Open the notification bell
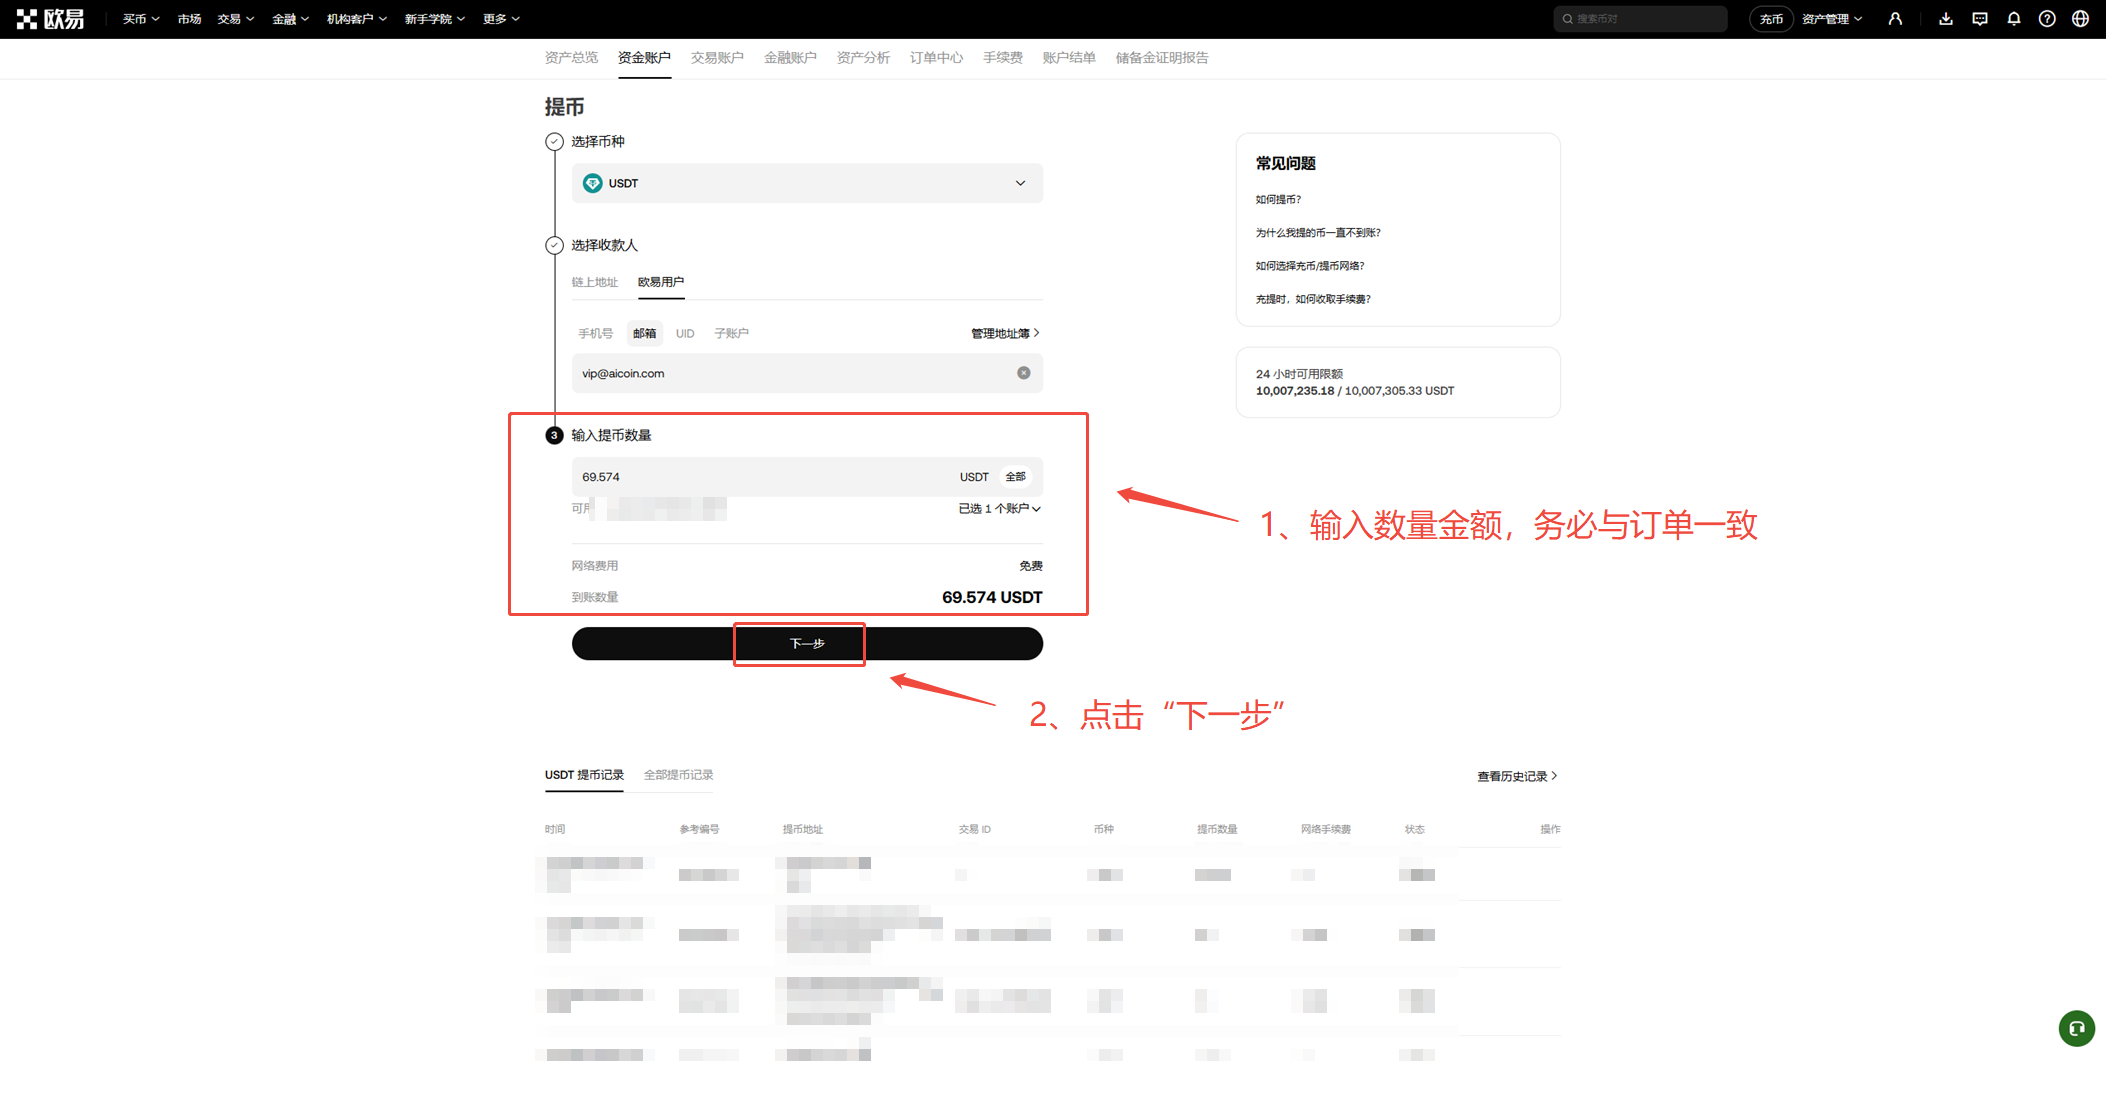Screen dimensions: 2106x1098 [2013, 18]
